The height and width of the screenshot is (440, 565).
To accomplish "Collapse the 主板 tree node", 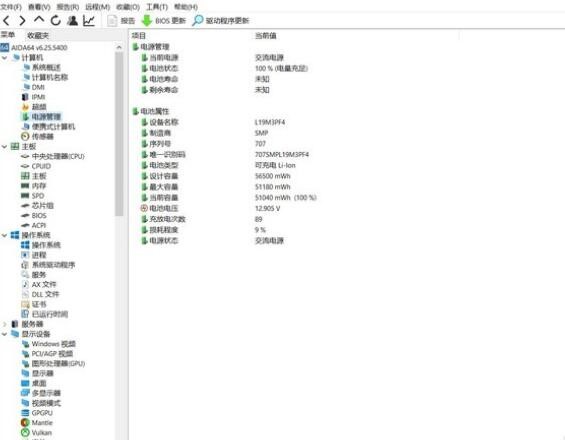I will click(5, 147).
